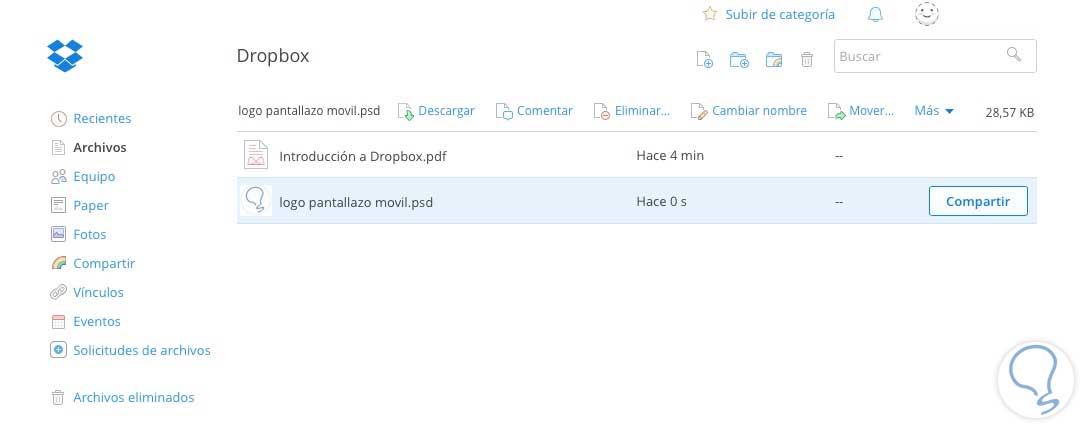Open thumbnail of logo pantallazo movil.psd

pos(256,200)
